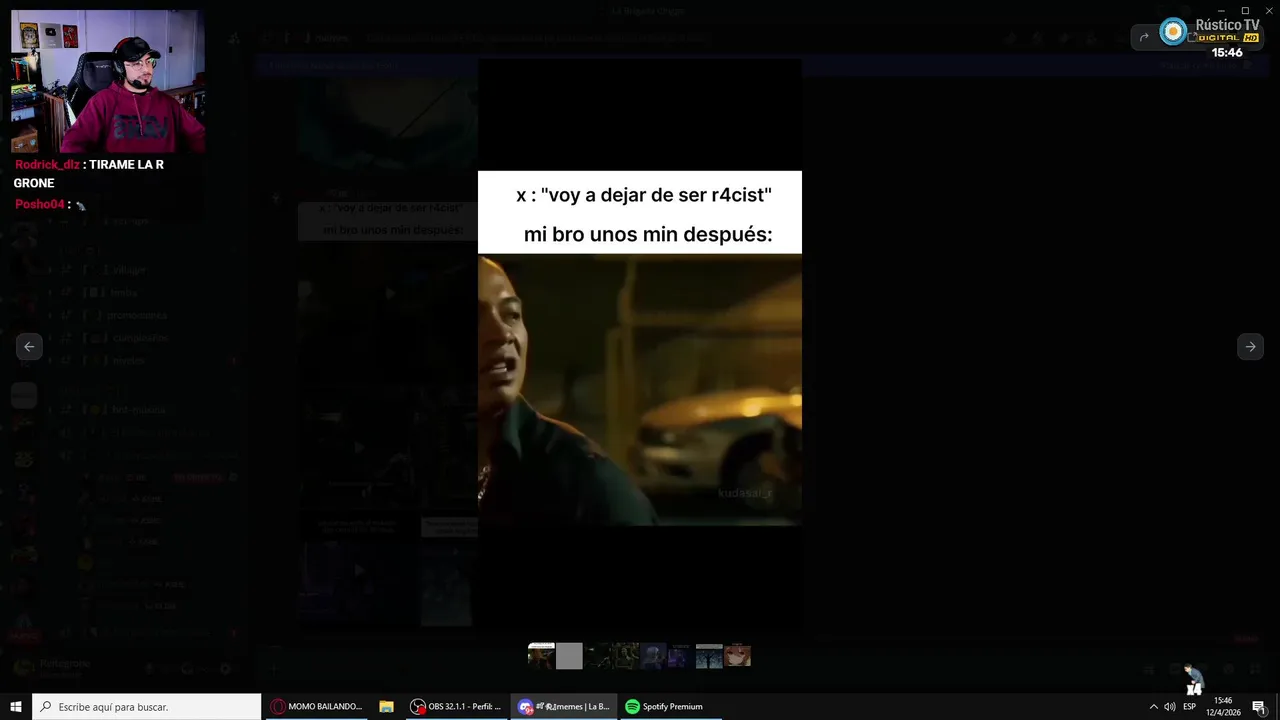Image resolution: width=1280 pixels, height=720 pixels.
Task: Select the first thumbnail in the image strip
Action: coord(541,656)
